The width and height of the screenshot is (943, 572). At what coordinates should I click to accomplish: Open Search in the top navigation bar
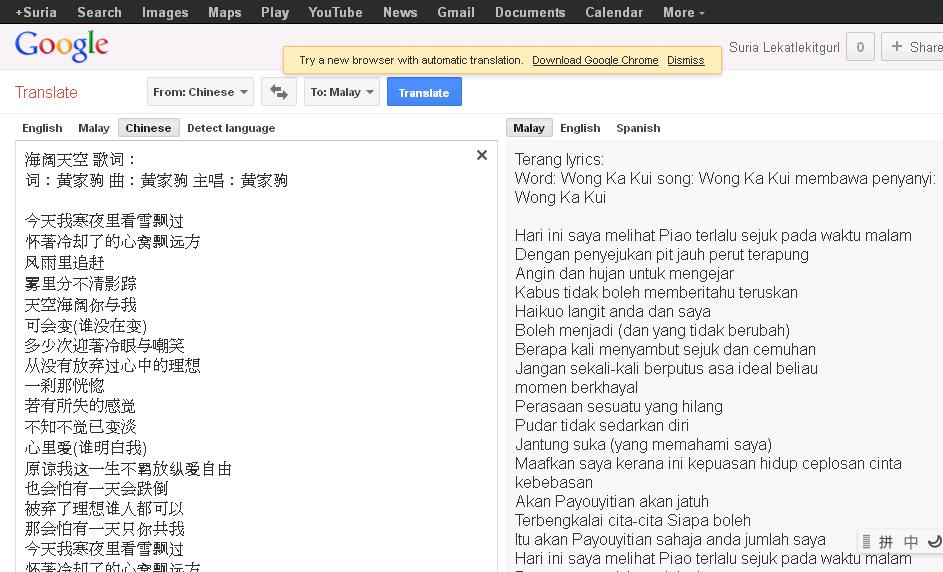(x=99, y=12)
